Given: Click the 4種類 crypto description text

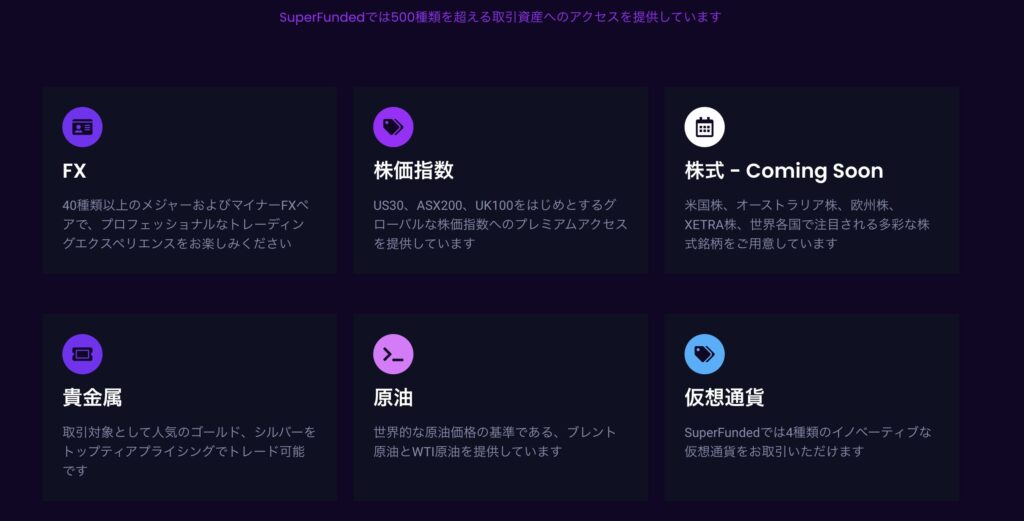Looking at the screenshot, I should point(807,441).
